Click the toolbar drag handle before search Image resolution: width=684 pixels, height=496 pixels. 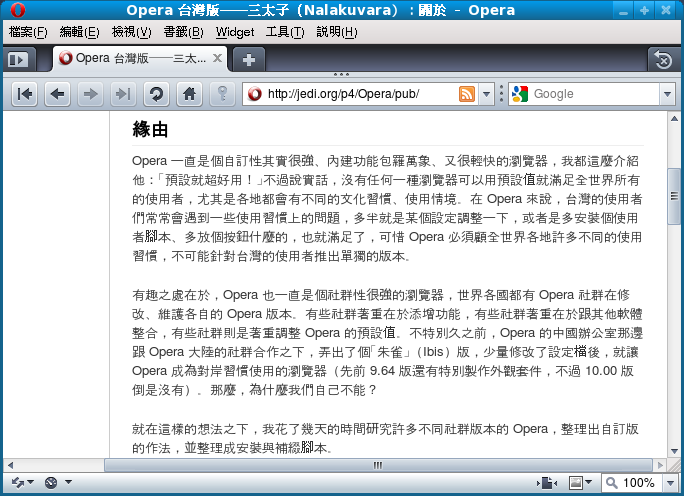click(x=501, y=94)
